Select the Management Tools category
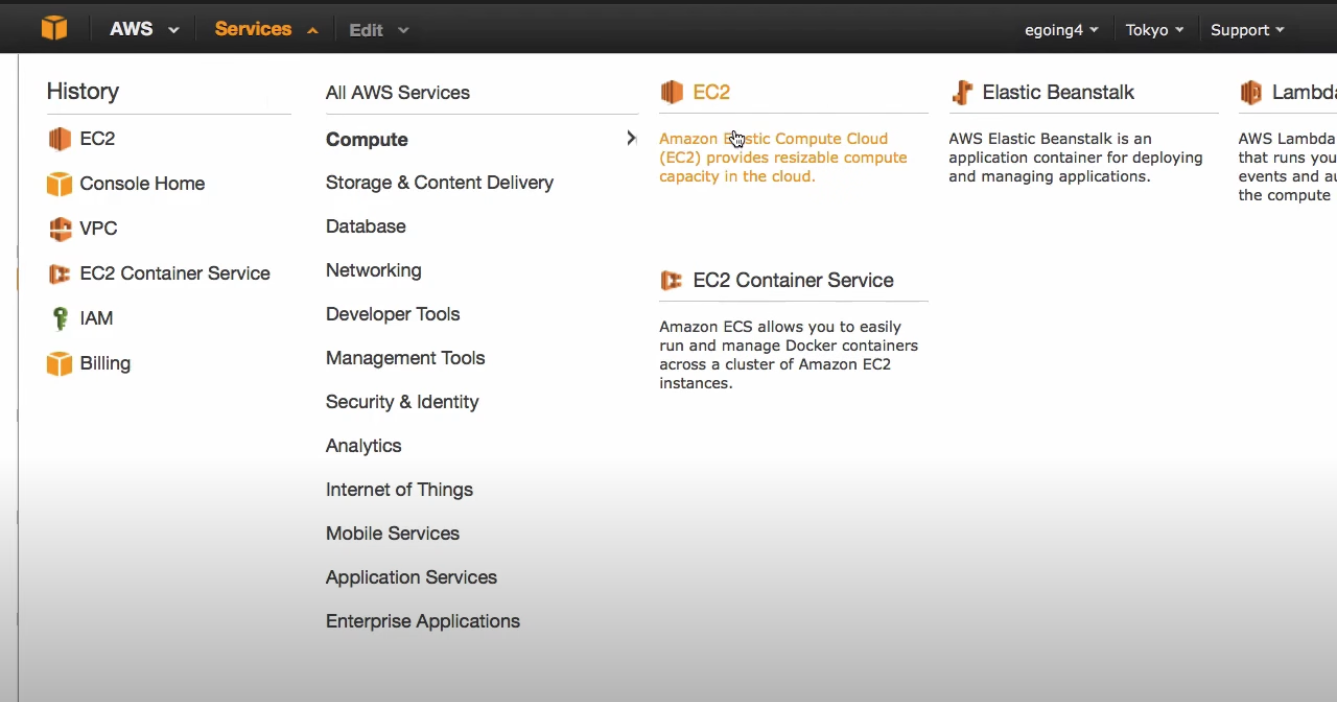 point(406,358)
